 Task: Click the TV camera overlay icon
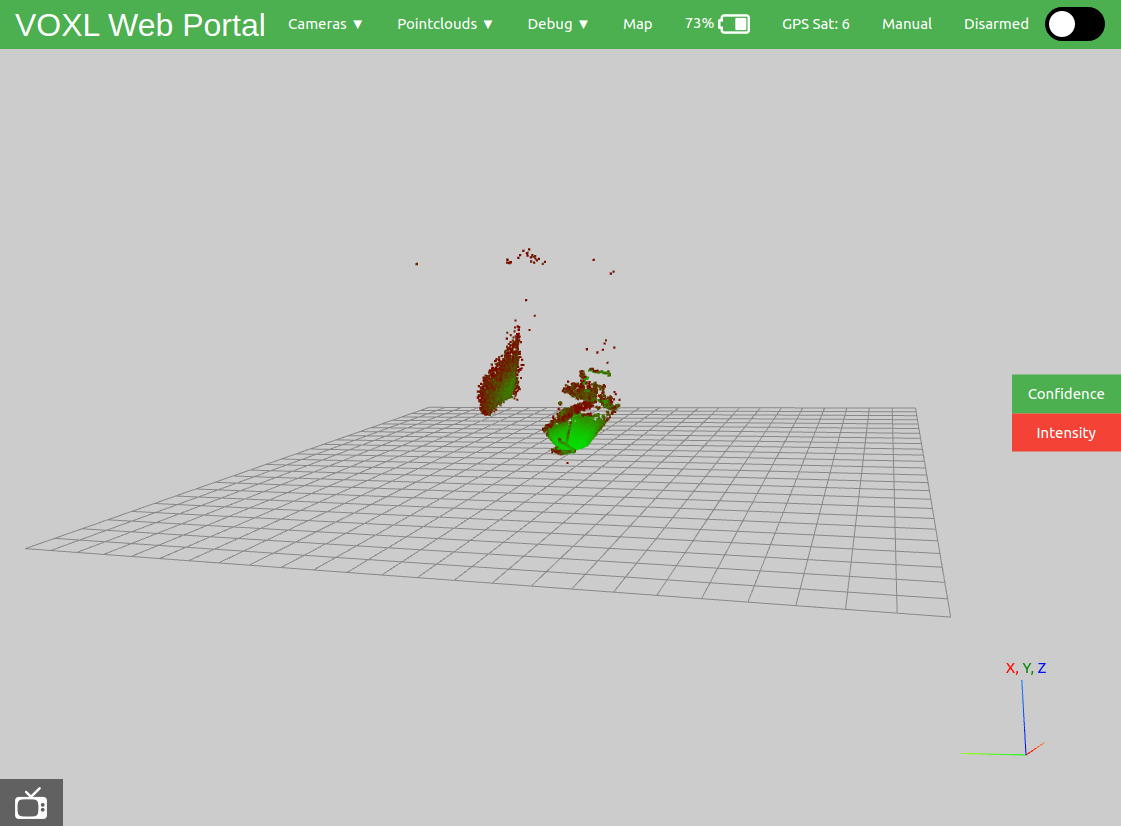(x=31, y=802)
